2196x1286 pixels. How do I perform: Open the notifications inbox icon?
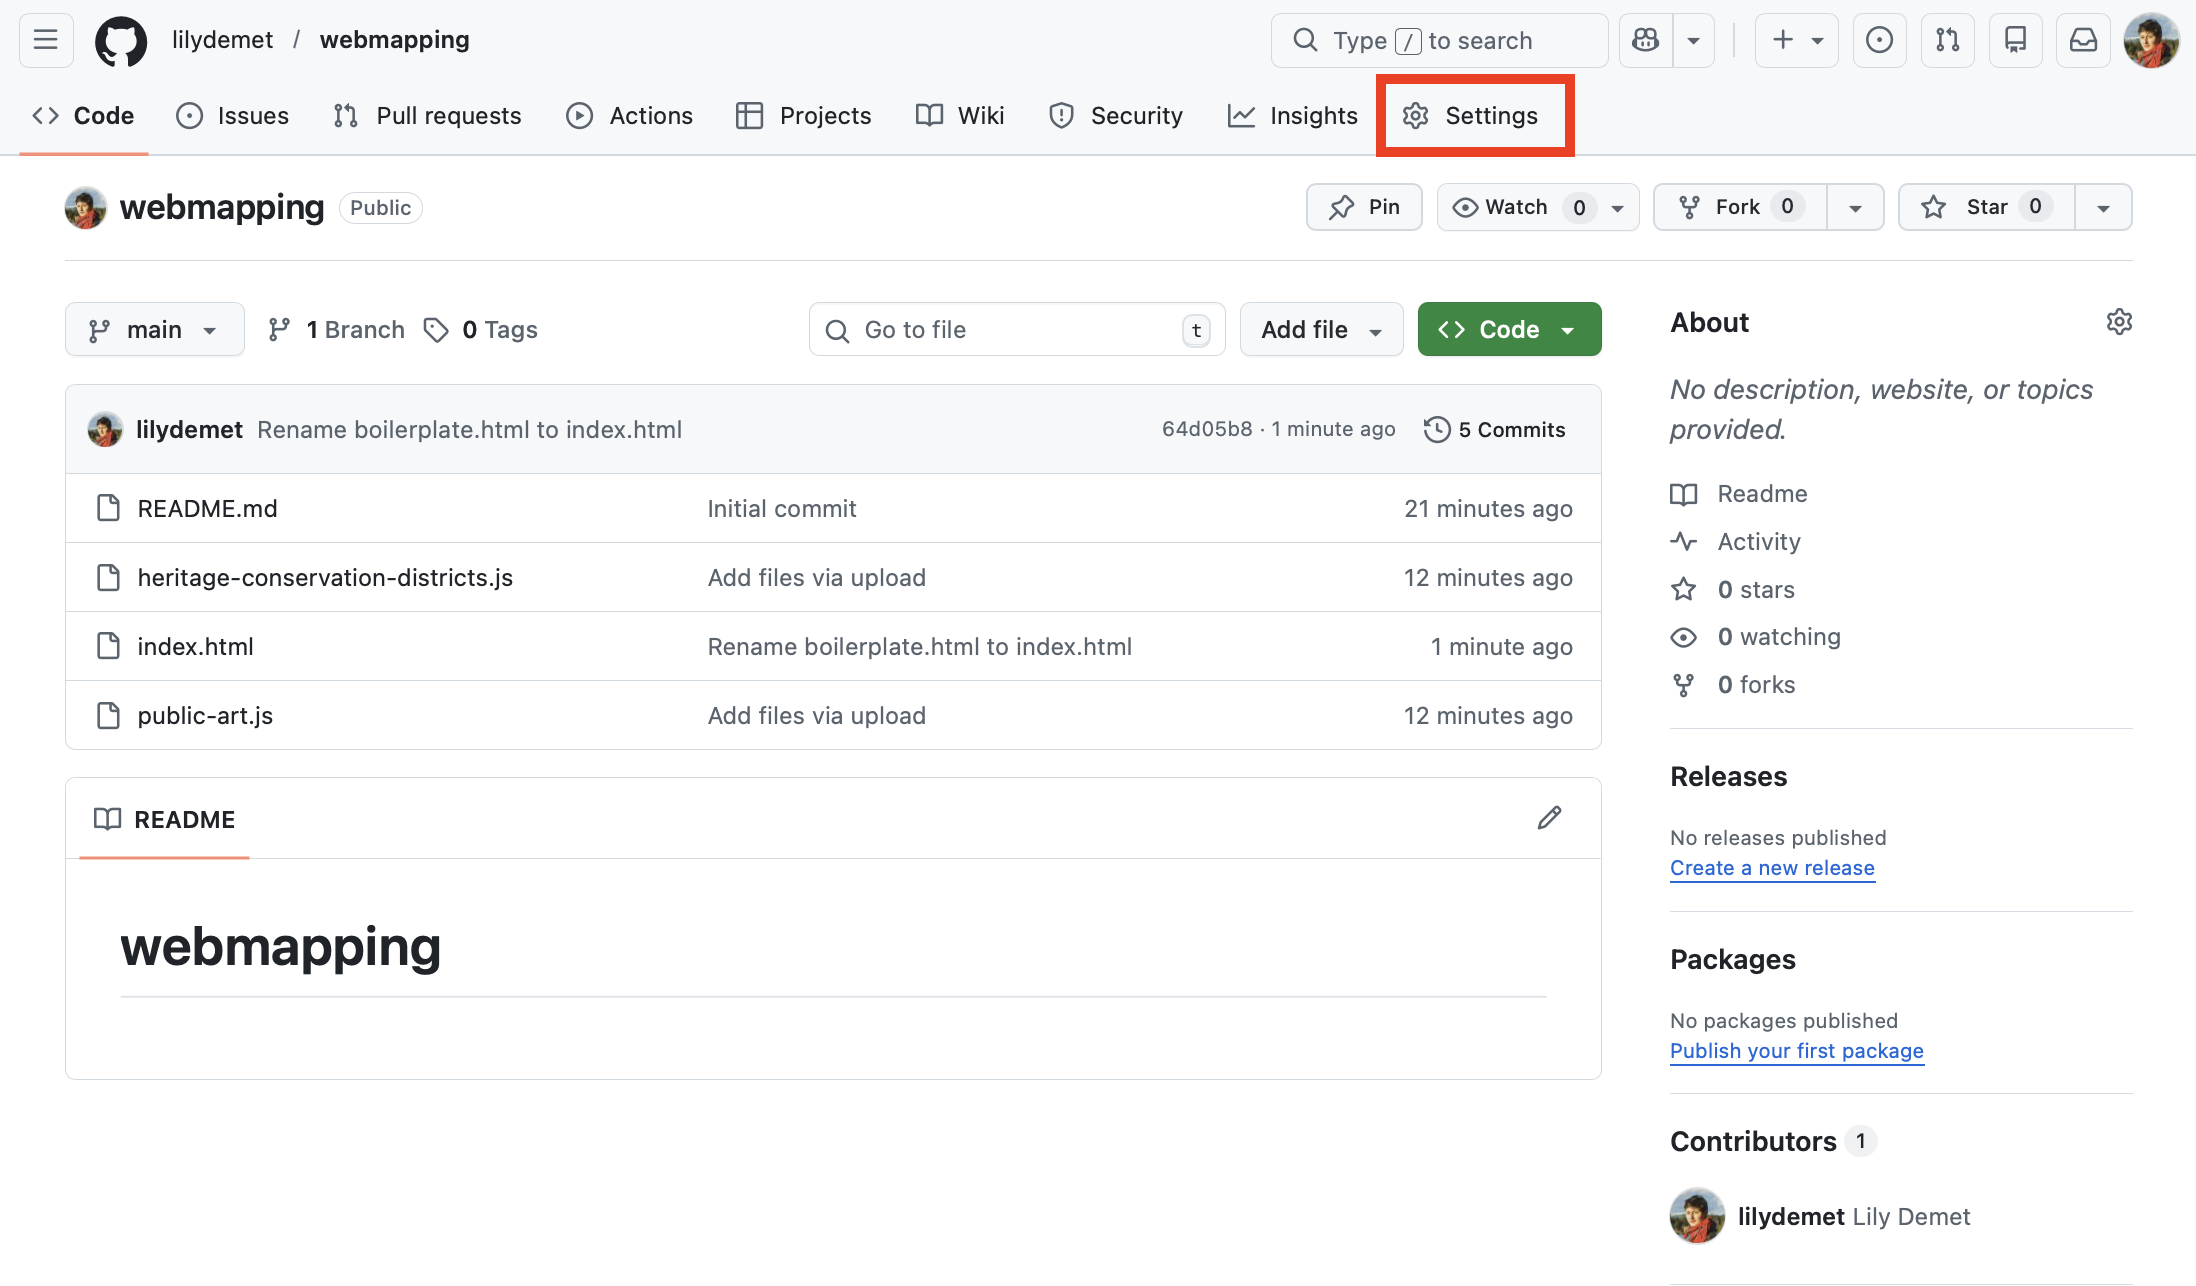click(x=2083, y=40)
